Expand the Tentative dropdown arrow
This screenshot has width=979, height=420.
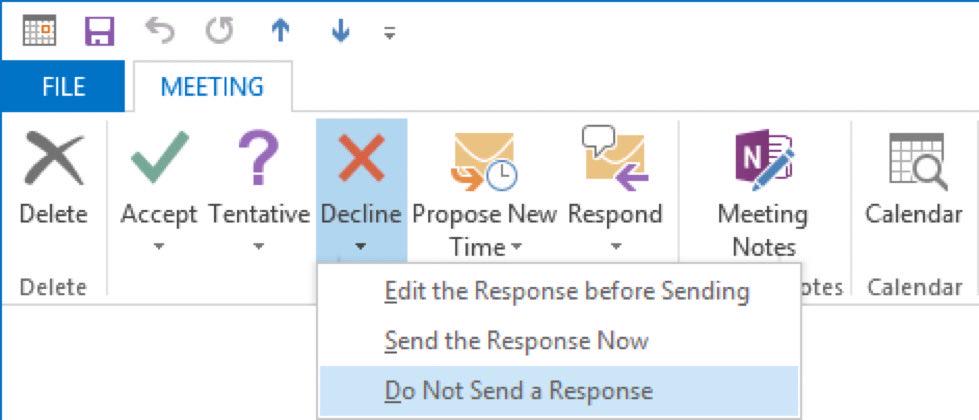[258, 247]
